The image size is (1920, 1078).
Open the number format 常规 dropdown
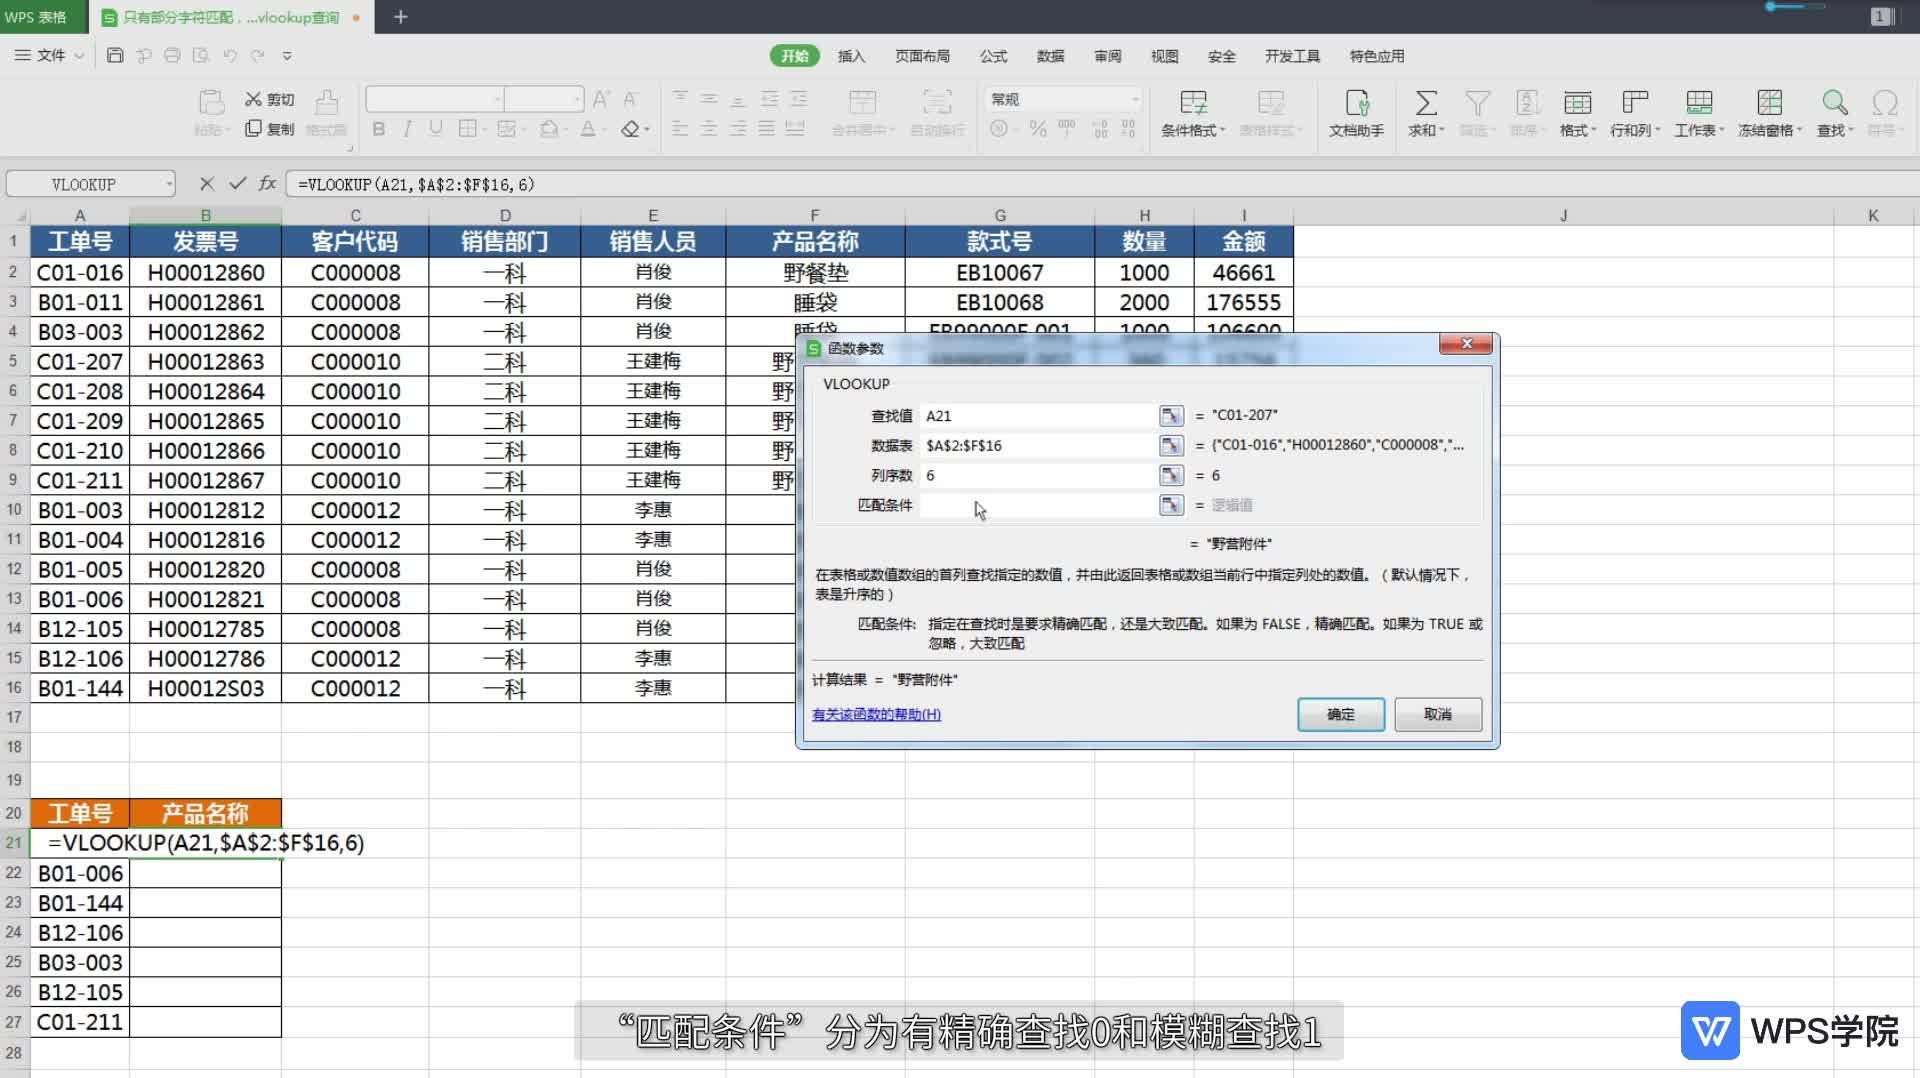click(1135, 99)
